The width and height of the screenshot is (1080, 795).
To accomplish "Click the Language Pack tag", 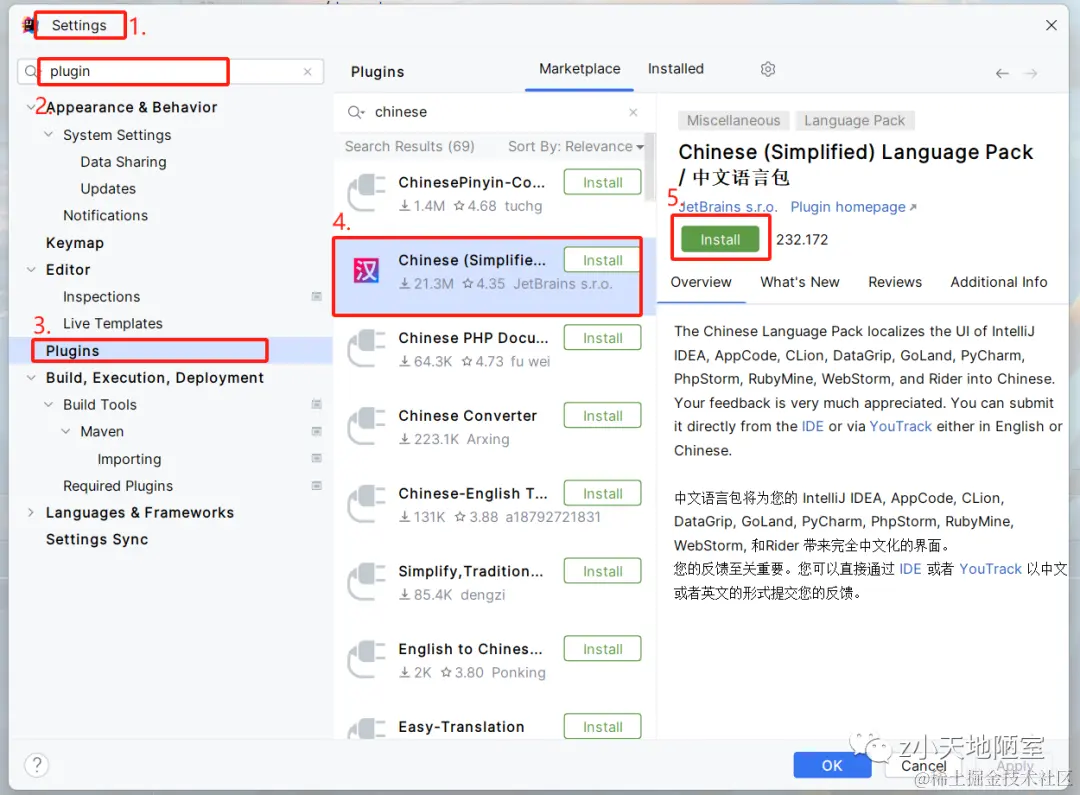I will click(x=854, y=121).
